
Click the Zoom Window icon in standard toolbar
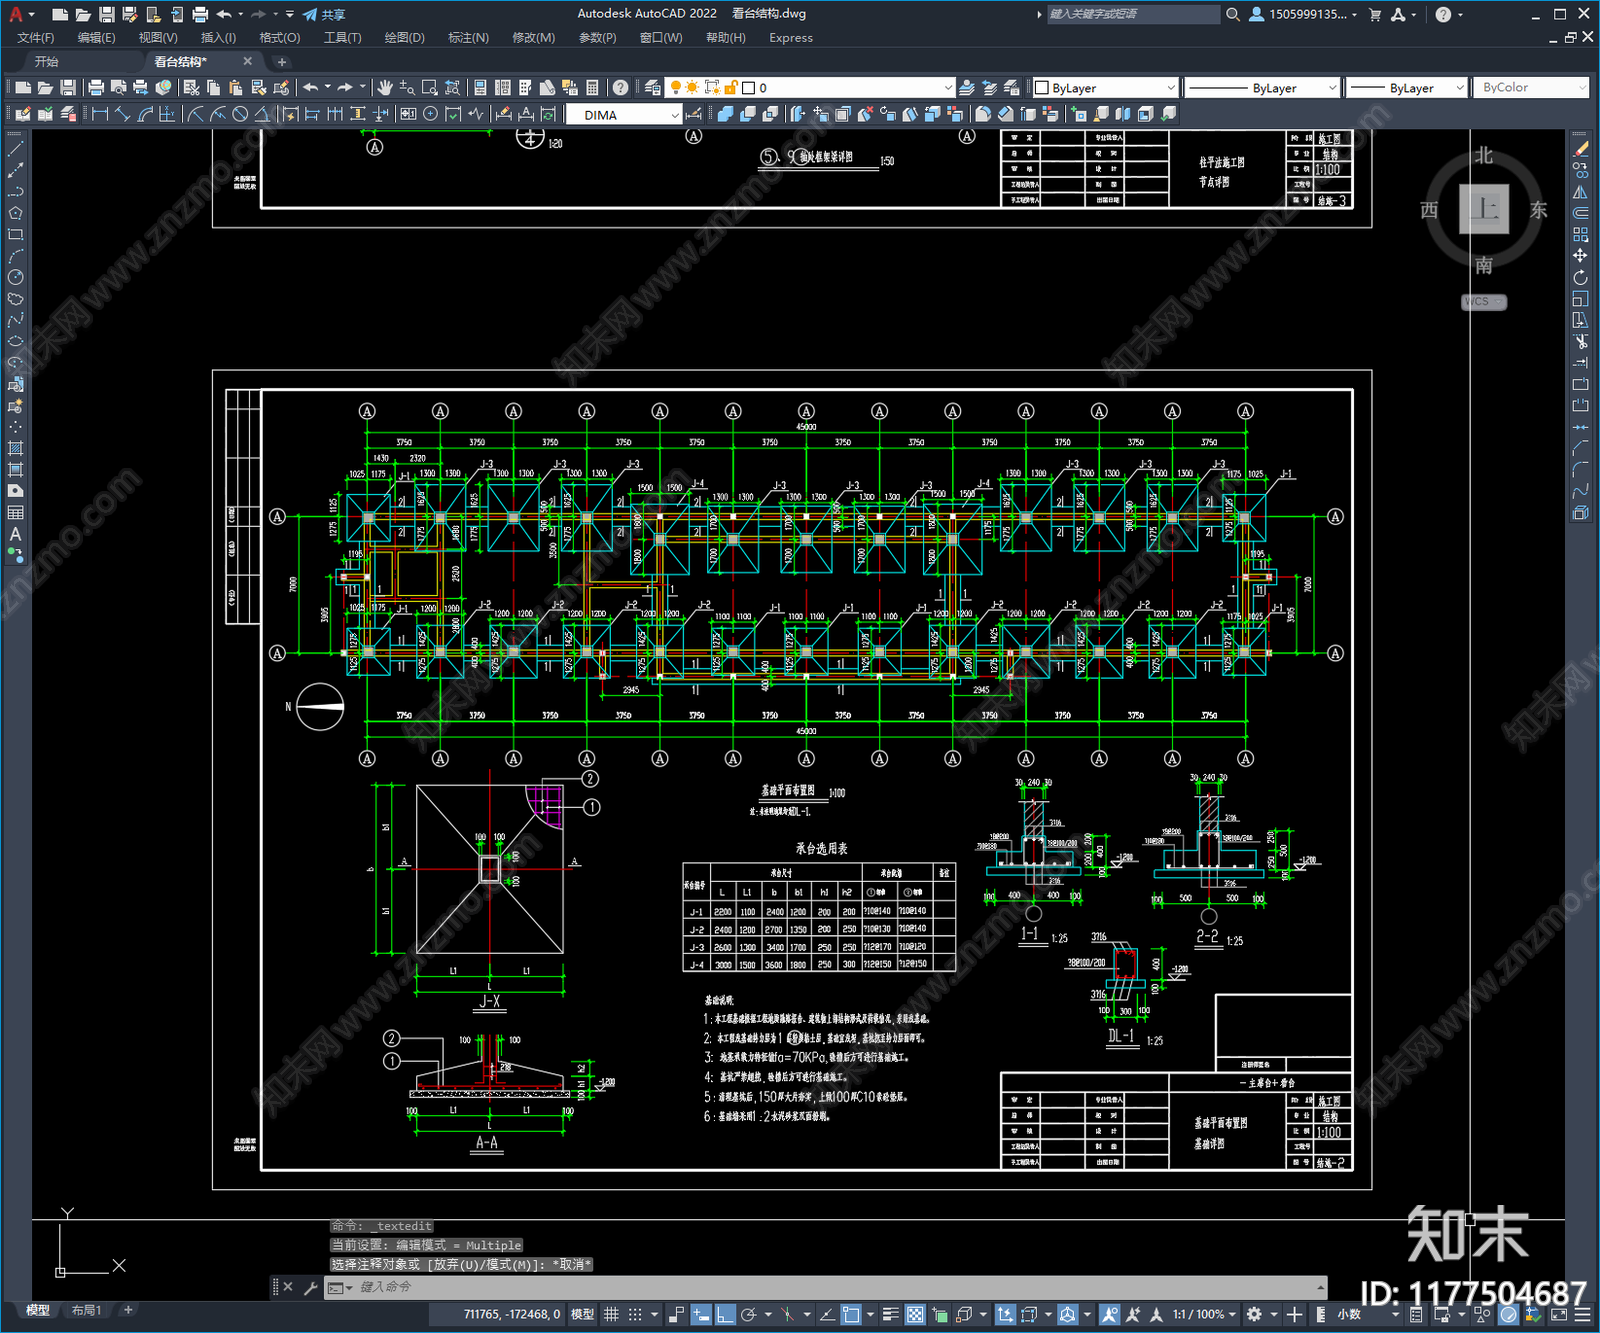[430, 88]
